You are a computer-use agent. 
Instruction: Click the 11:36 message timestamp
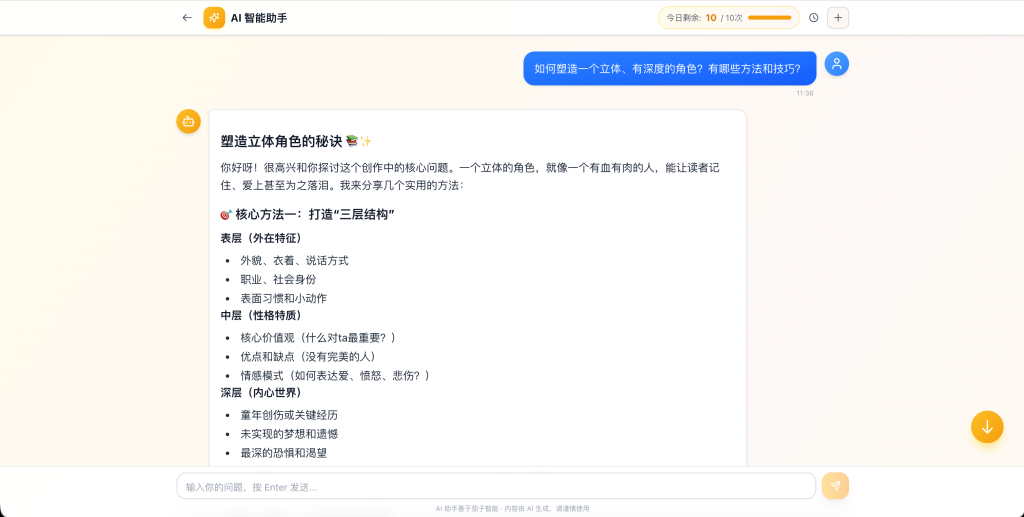805,93
